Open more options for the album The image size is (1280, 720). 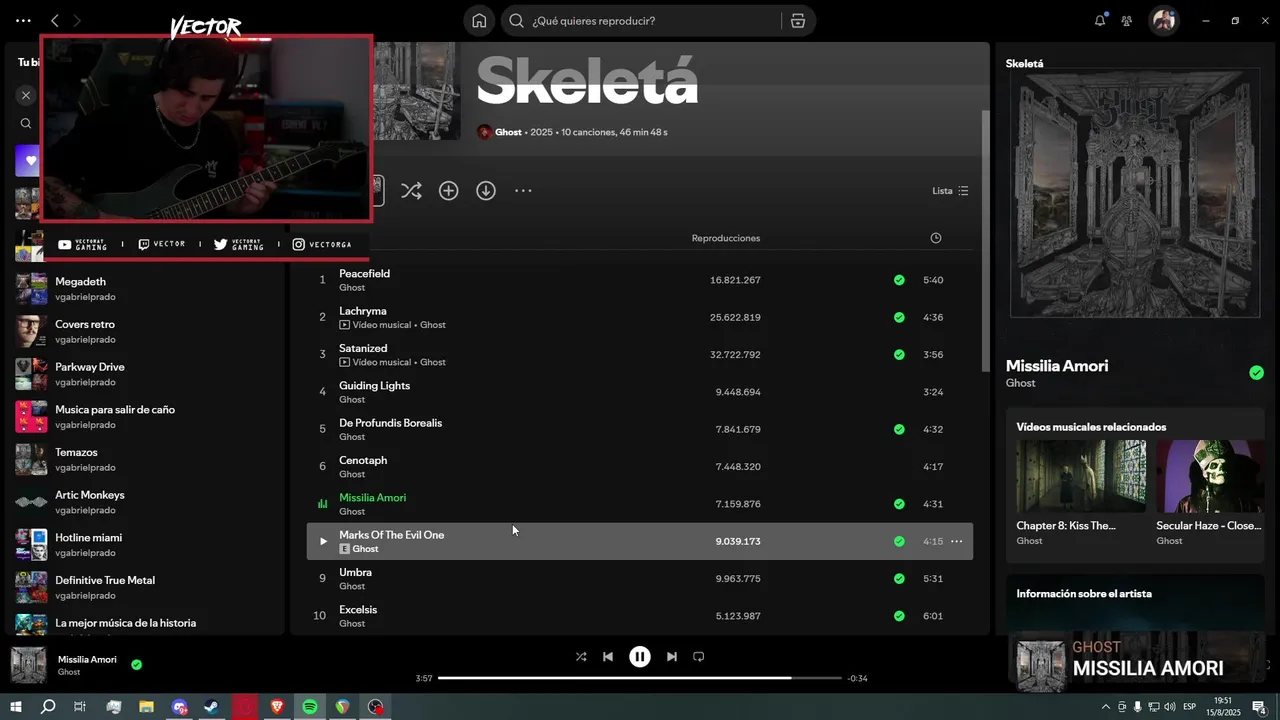click(x=523, y=190)
